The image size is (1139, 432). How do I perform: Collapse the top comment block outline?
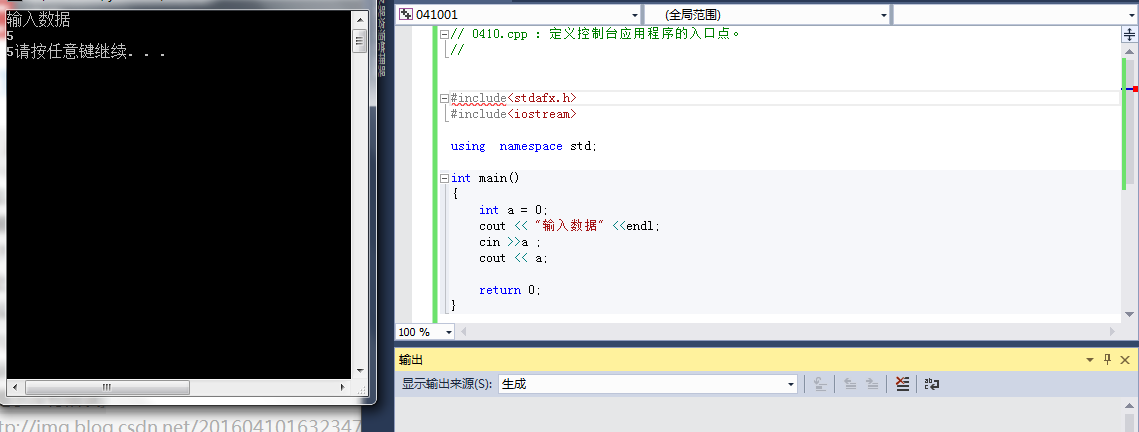coord(445,33)
